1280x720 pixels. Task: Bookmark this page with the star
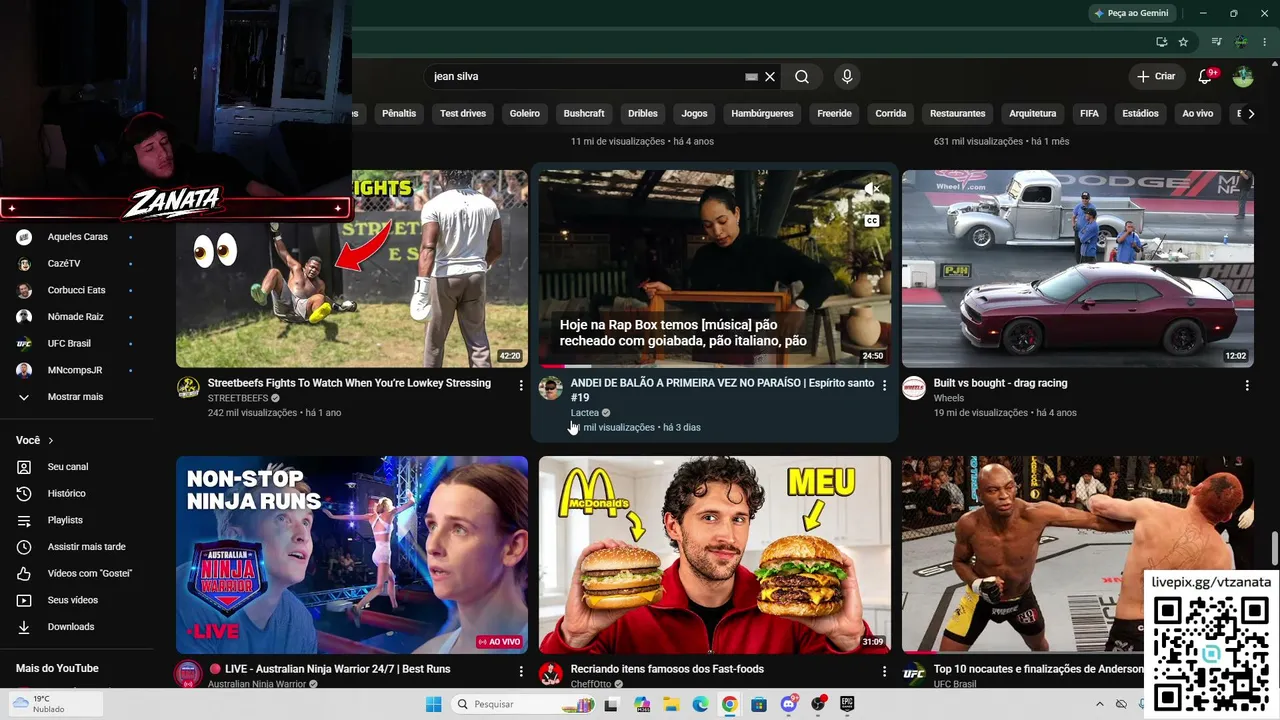(1184, 42)
